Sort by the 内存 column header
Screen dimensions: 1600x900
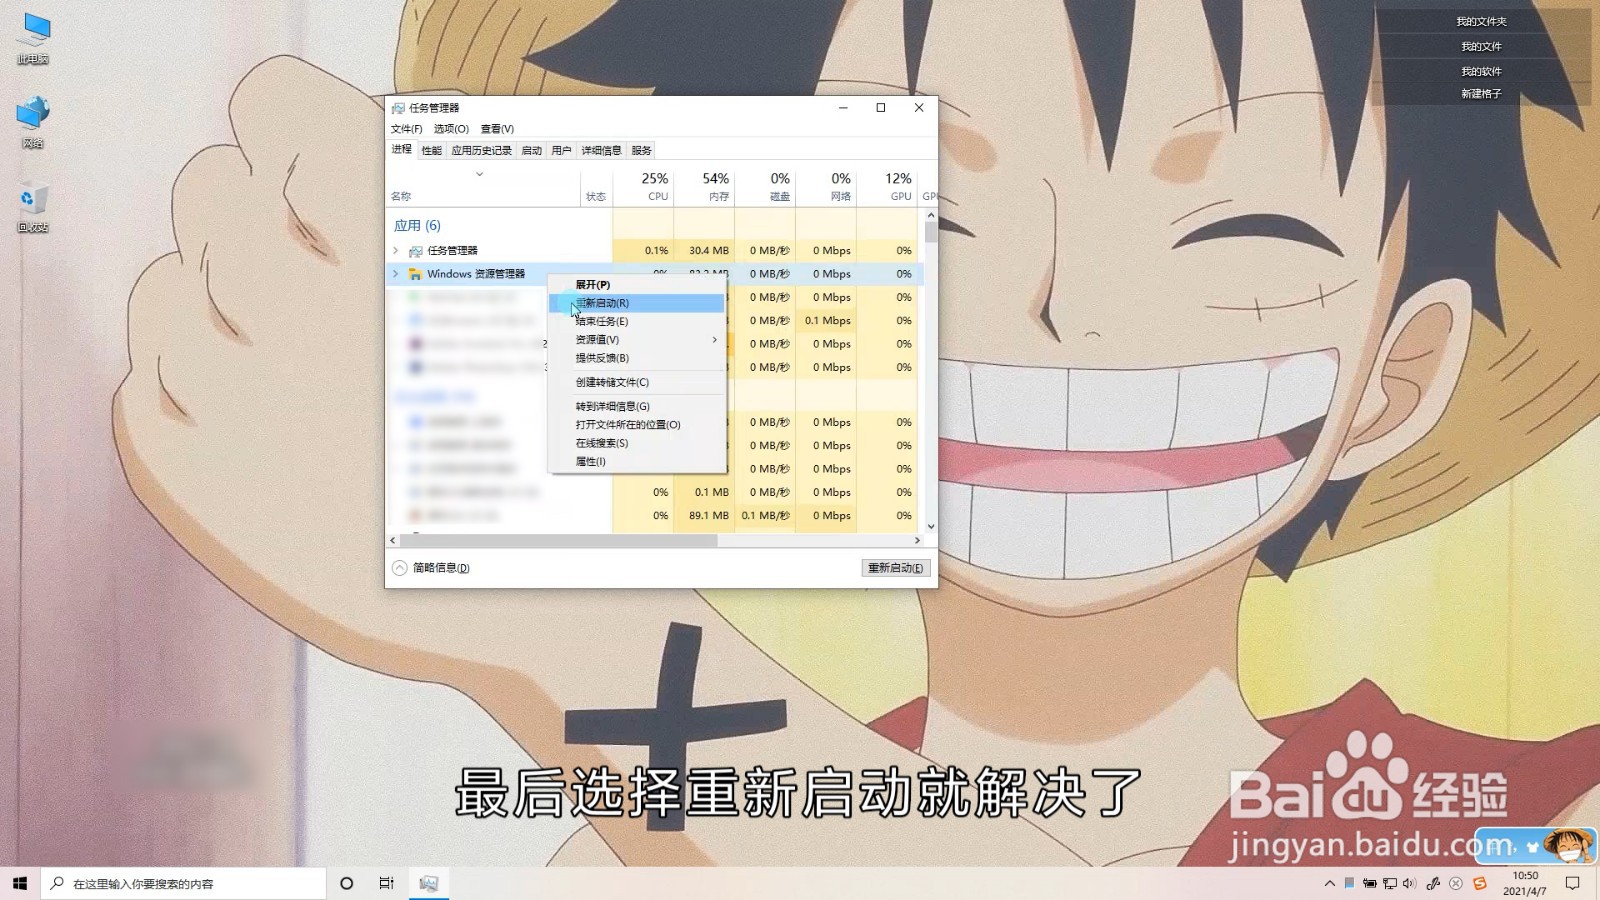(x=704, y=187)
